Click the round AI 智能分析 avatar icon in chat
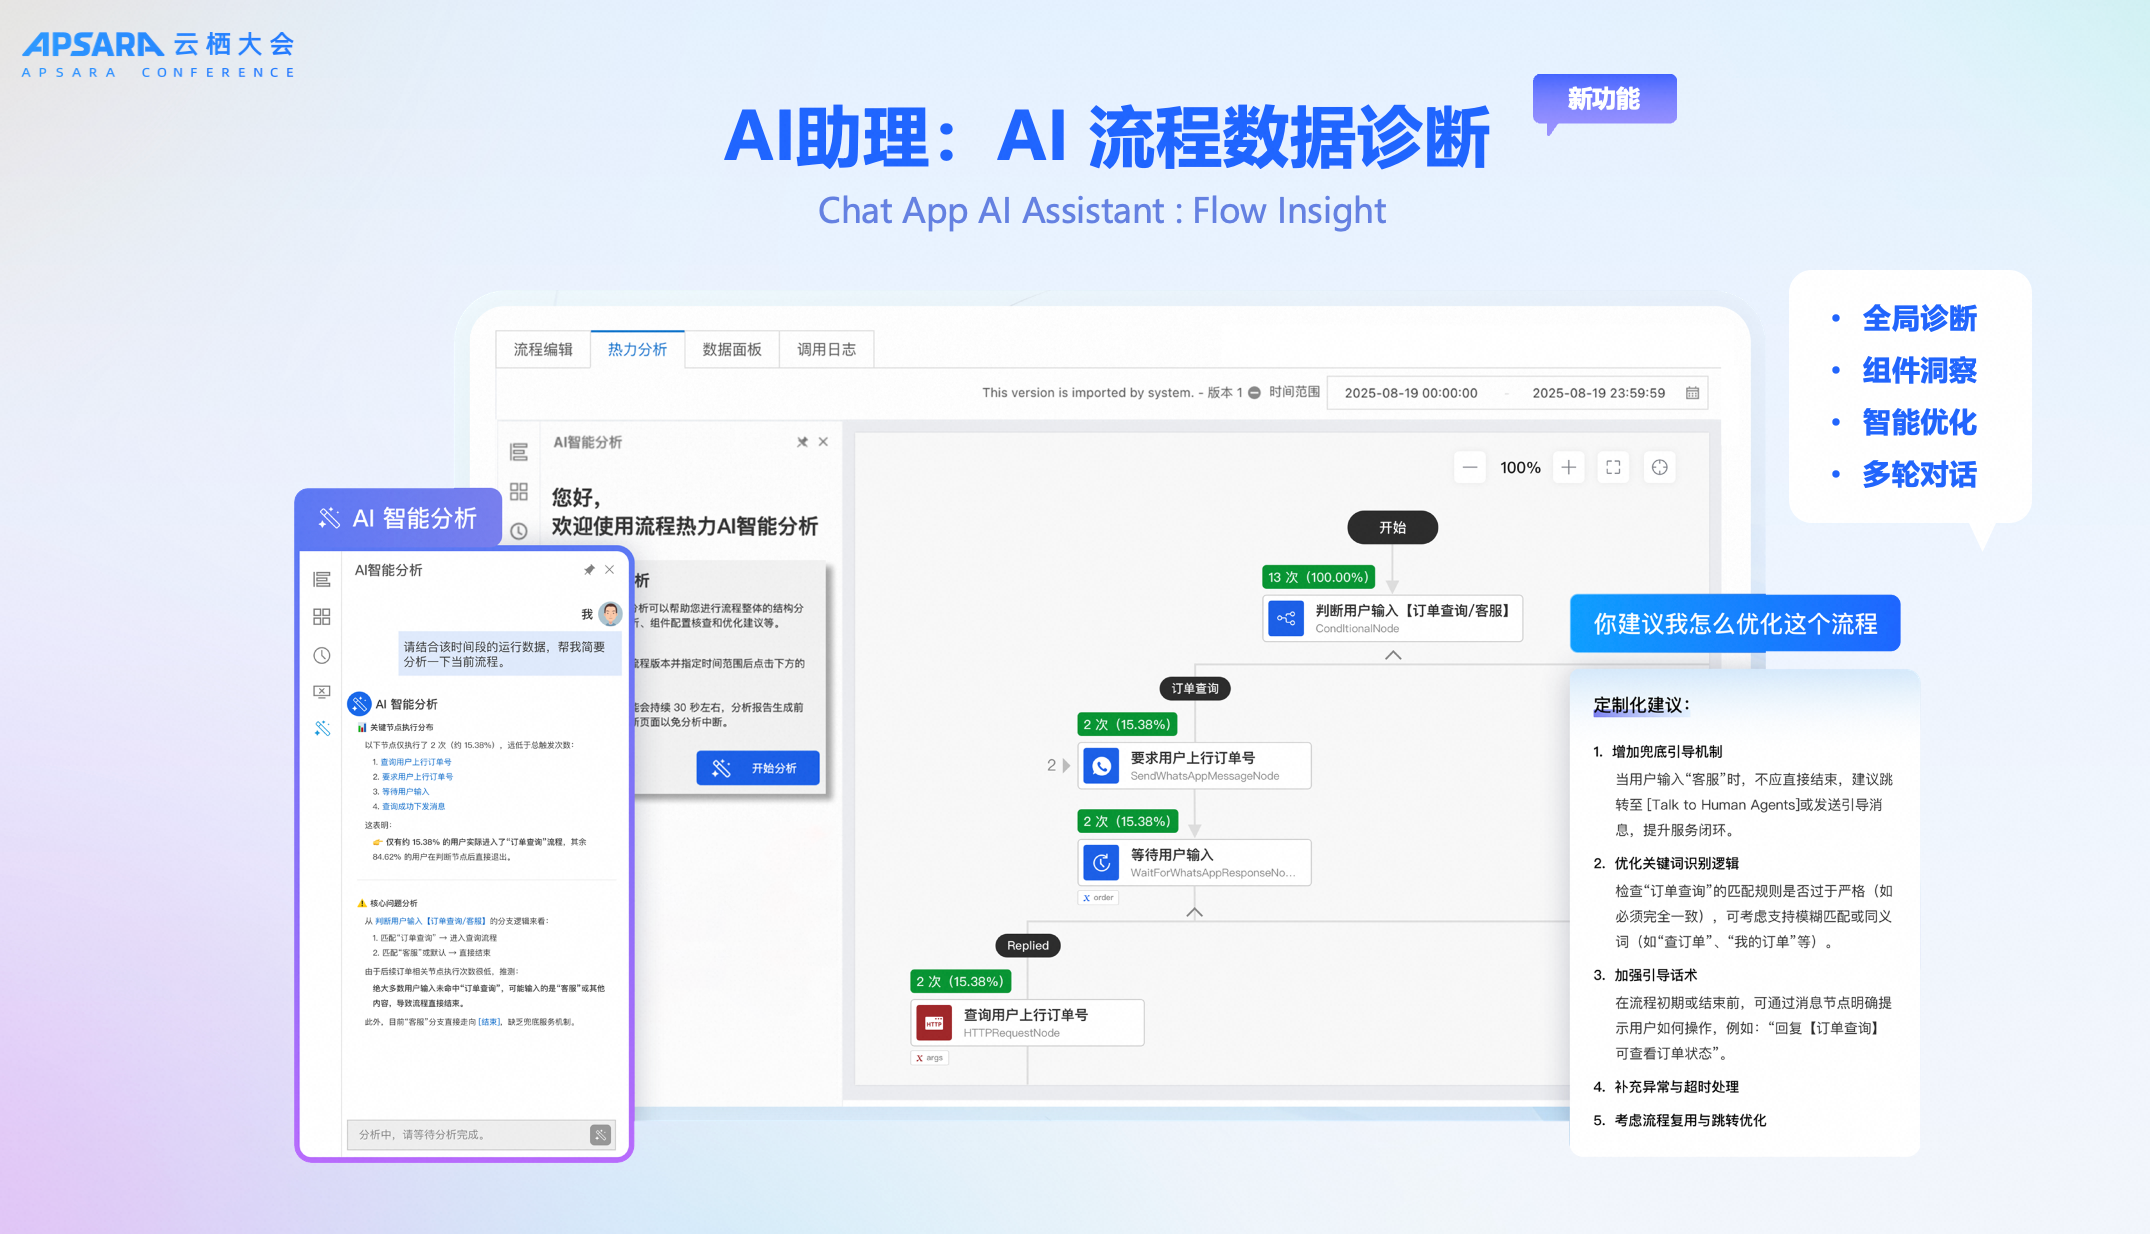Screen dimensions: 2150x1234 (x=359, y=704)
